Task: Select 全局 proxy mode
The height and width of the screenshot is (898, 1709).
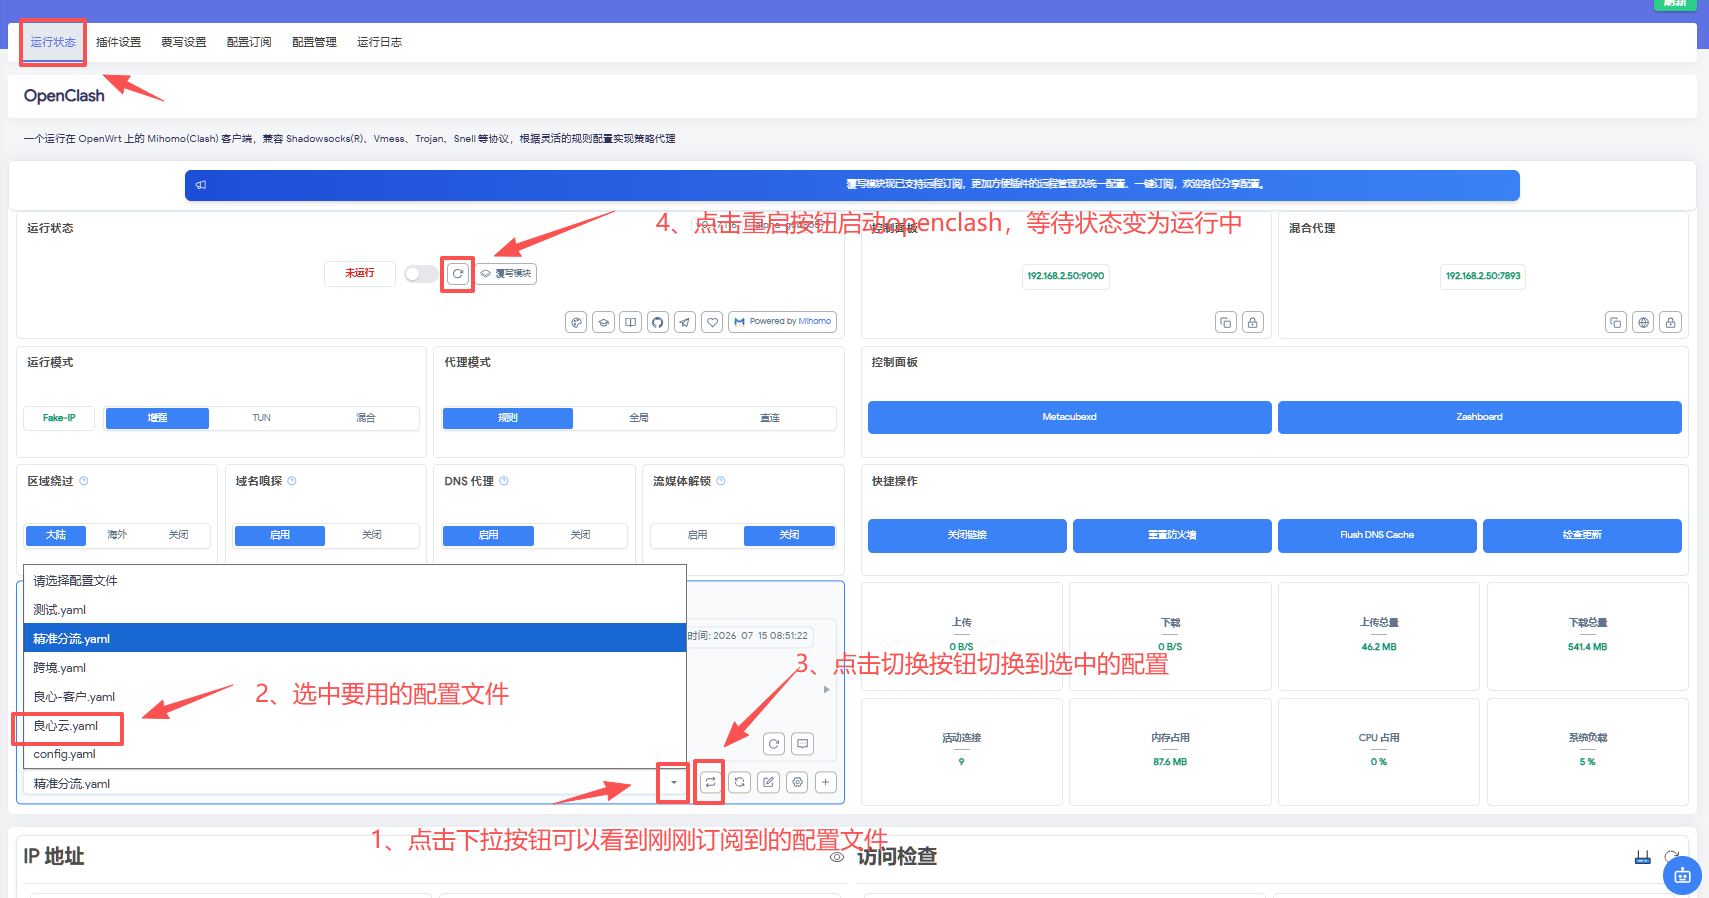Action: coord(639,418)
